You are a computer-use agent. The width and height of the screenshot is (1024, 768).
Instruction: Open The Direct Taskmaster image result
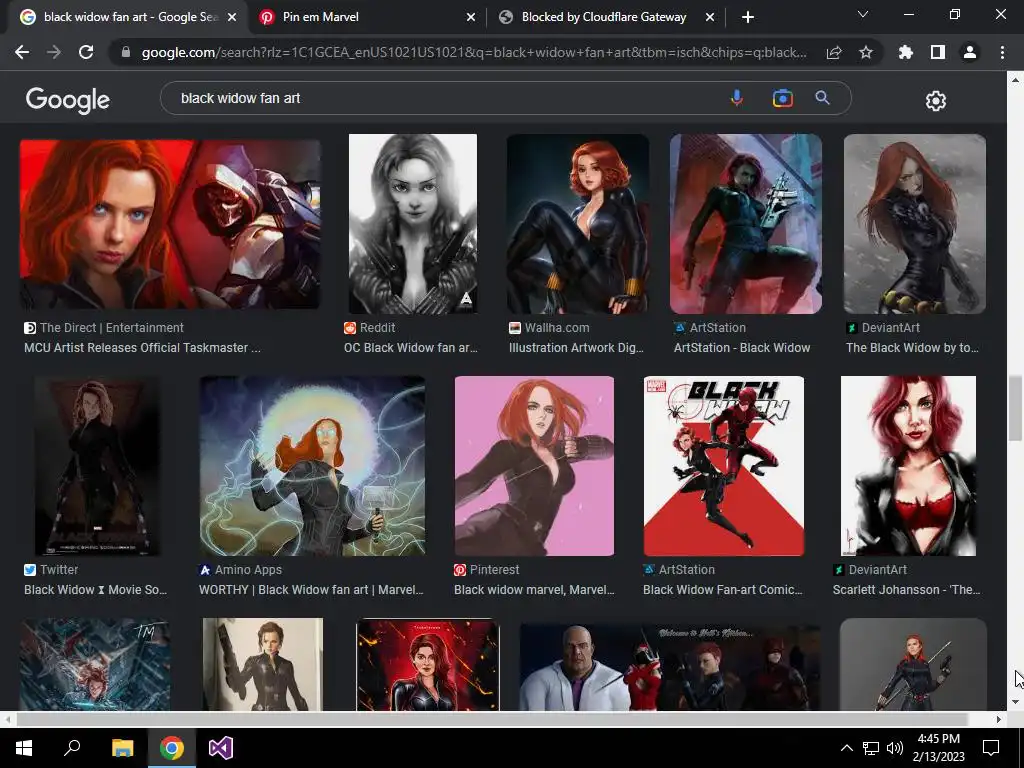click(x=170, y=224)
